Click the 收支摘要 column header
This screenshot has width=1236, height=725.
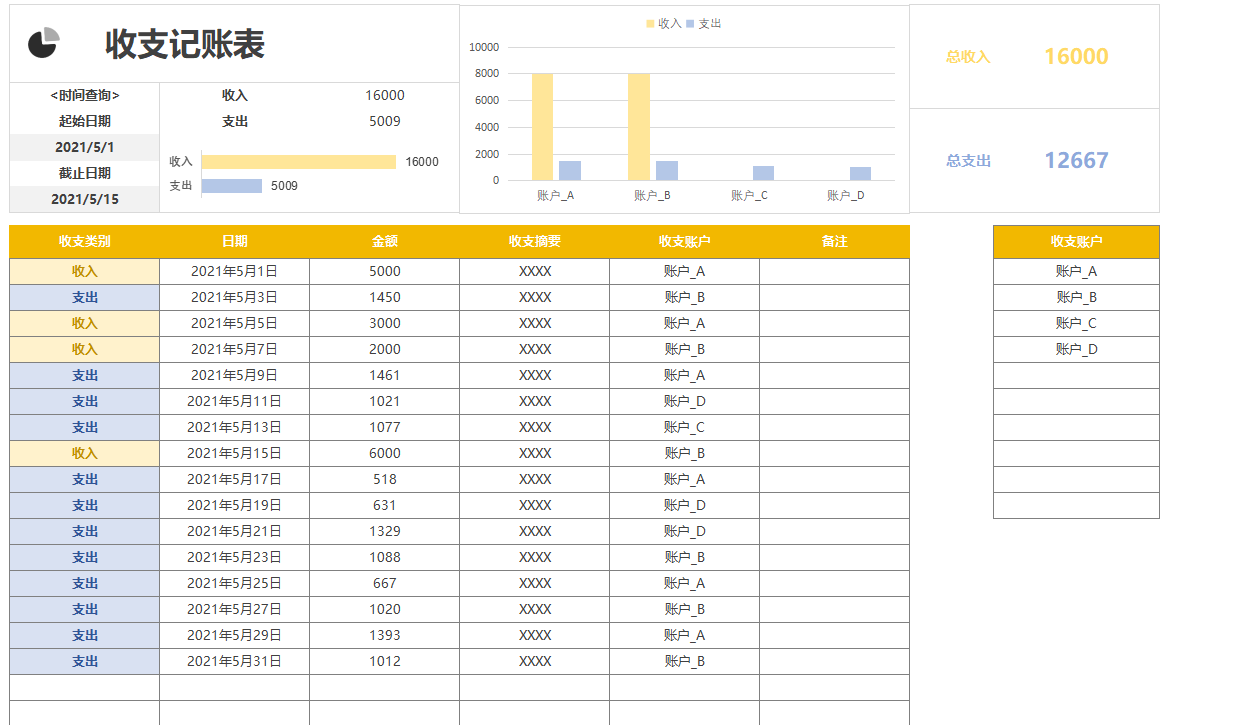pos(534,241)
